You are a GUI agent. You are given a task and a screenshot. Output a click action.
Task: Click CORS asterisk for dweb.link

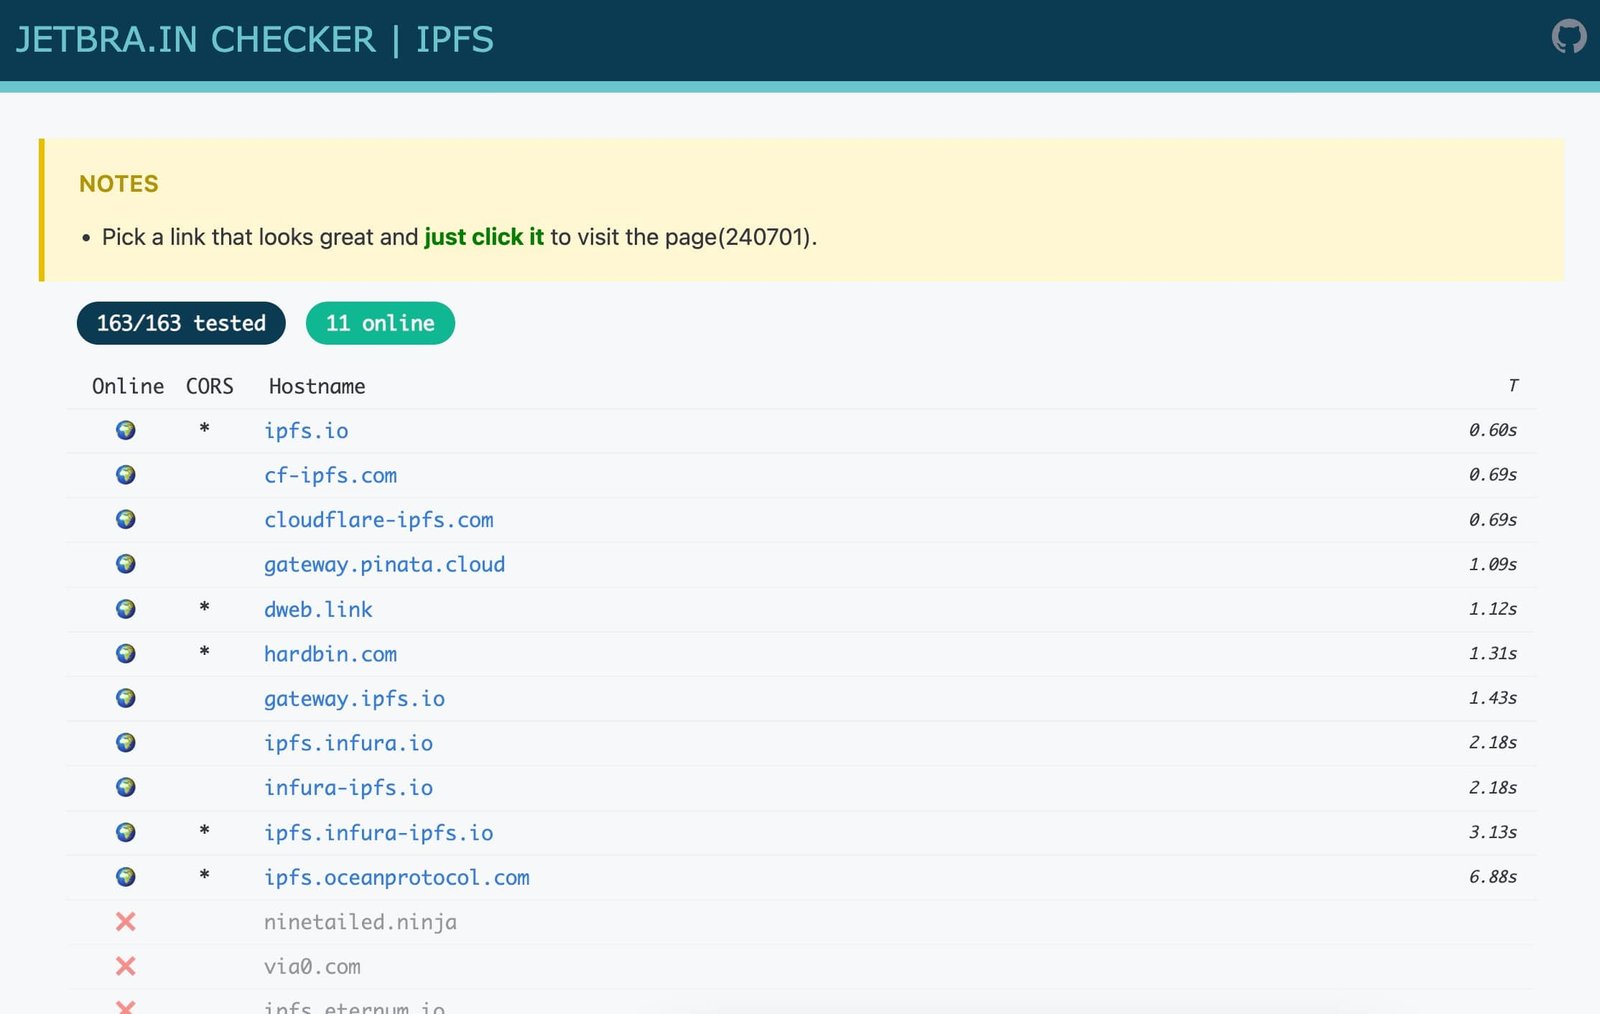[x=204, y=607]
